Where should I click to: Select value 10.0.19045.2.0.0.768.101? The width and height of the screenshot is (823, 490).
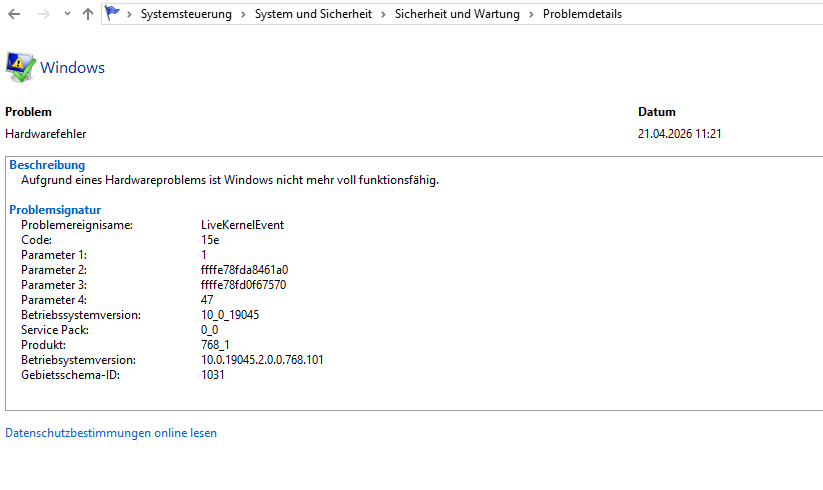262,360
